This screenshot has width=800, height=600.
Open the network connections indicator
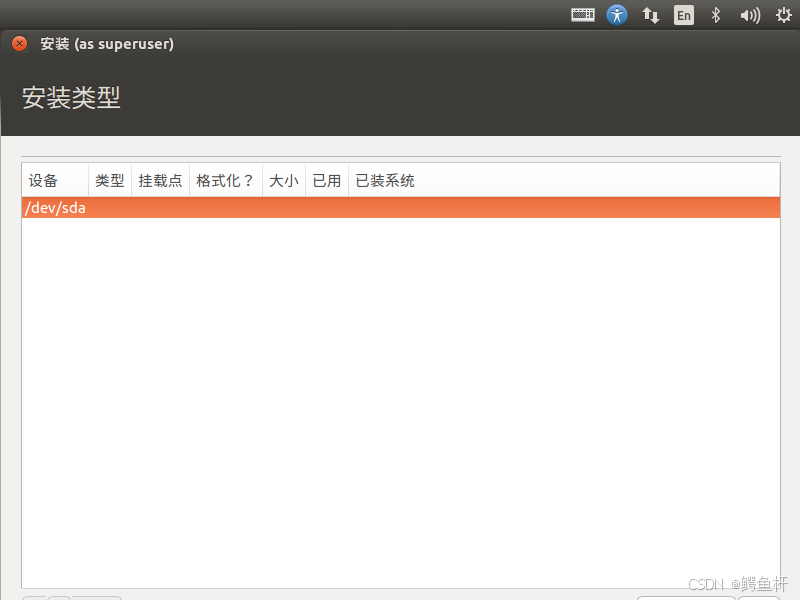coord(650,15)
